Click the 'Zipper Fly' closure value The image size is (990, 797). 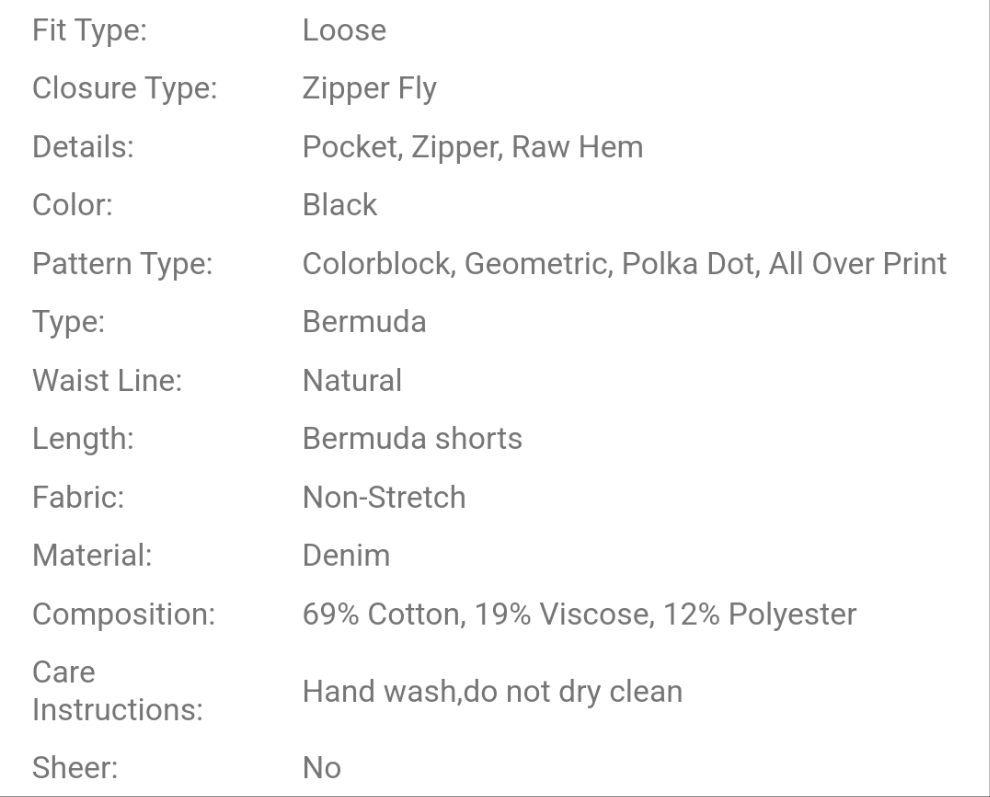pyautogui.click(x=369, y=89)
